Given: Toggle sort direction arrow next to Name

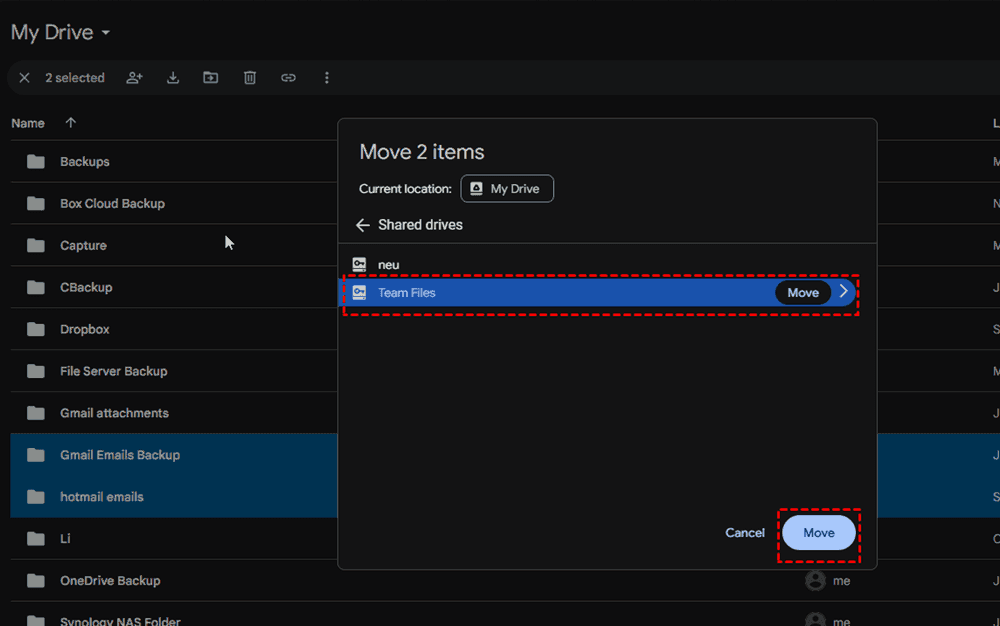Looking at the screenshot, I should [71, 122].
